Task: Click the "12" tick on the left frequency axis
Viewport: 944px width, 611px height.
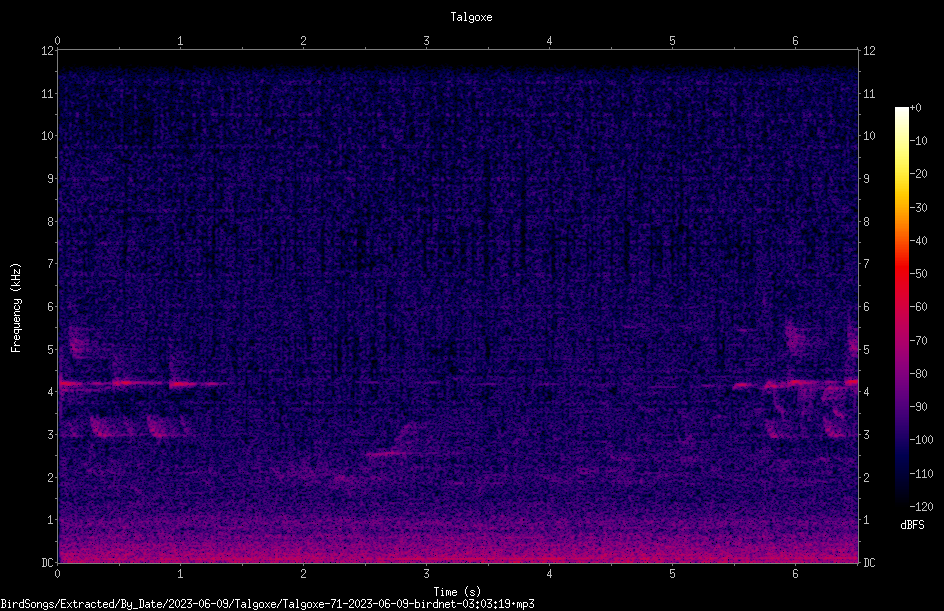Action: tap(48, 51)
